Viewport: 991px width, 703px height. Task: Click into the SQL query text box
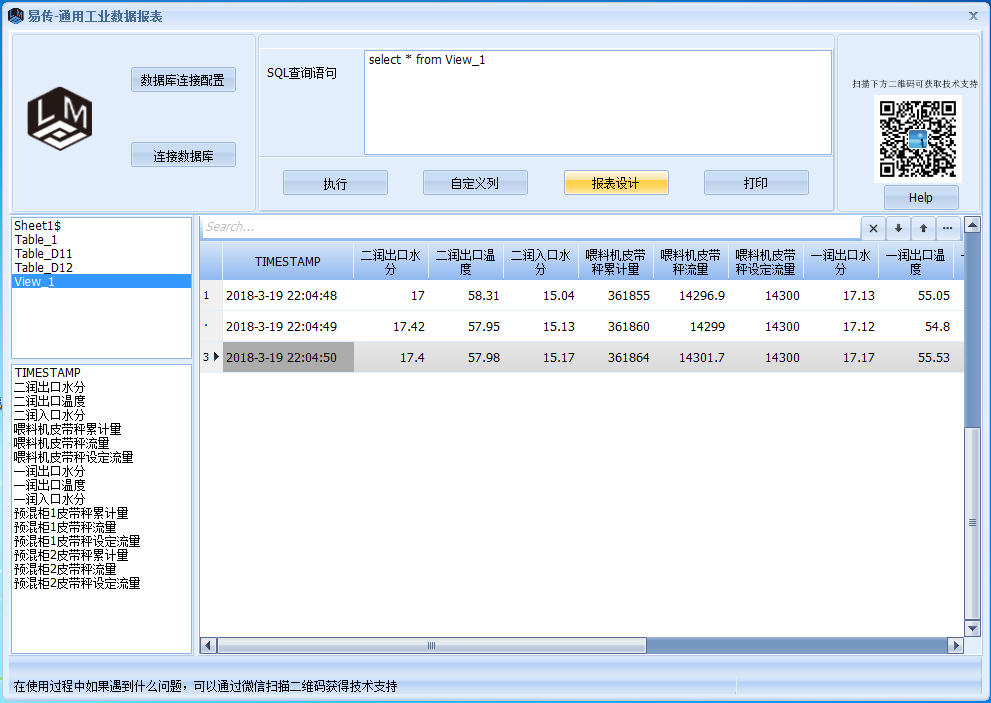[597, 102]
